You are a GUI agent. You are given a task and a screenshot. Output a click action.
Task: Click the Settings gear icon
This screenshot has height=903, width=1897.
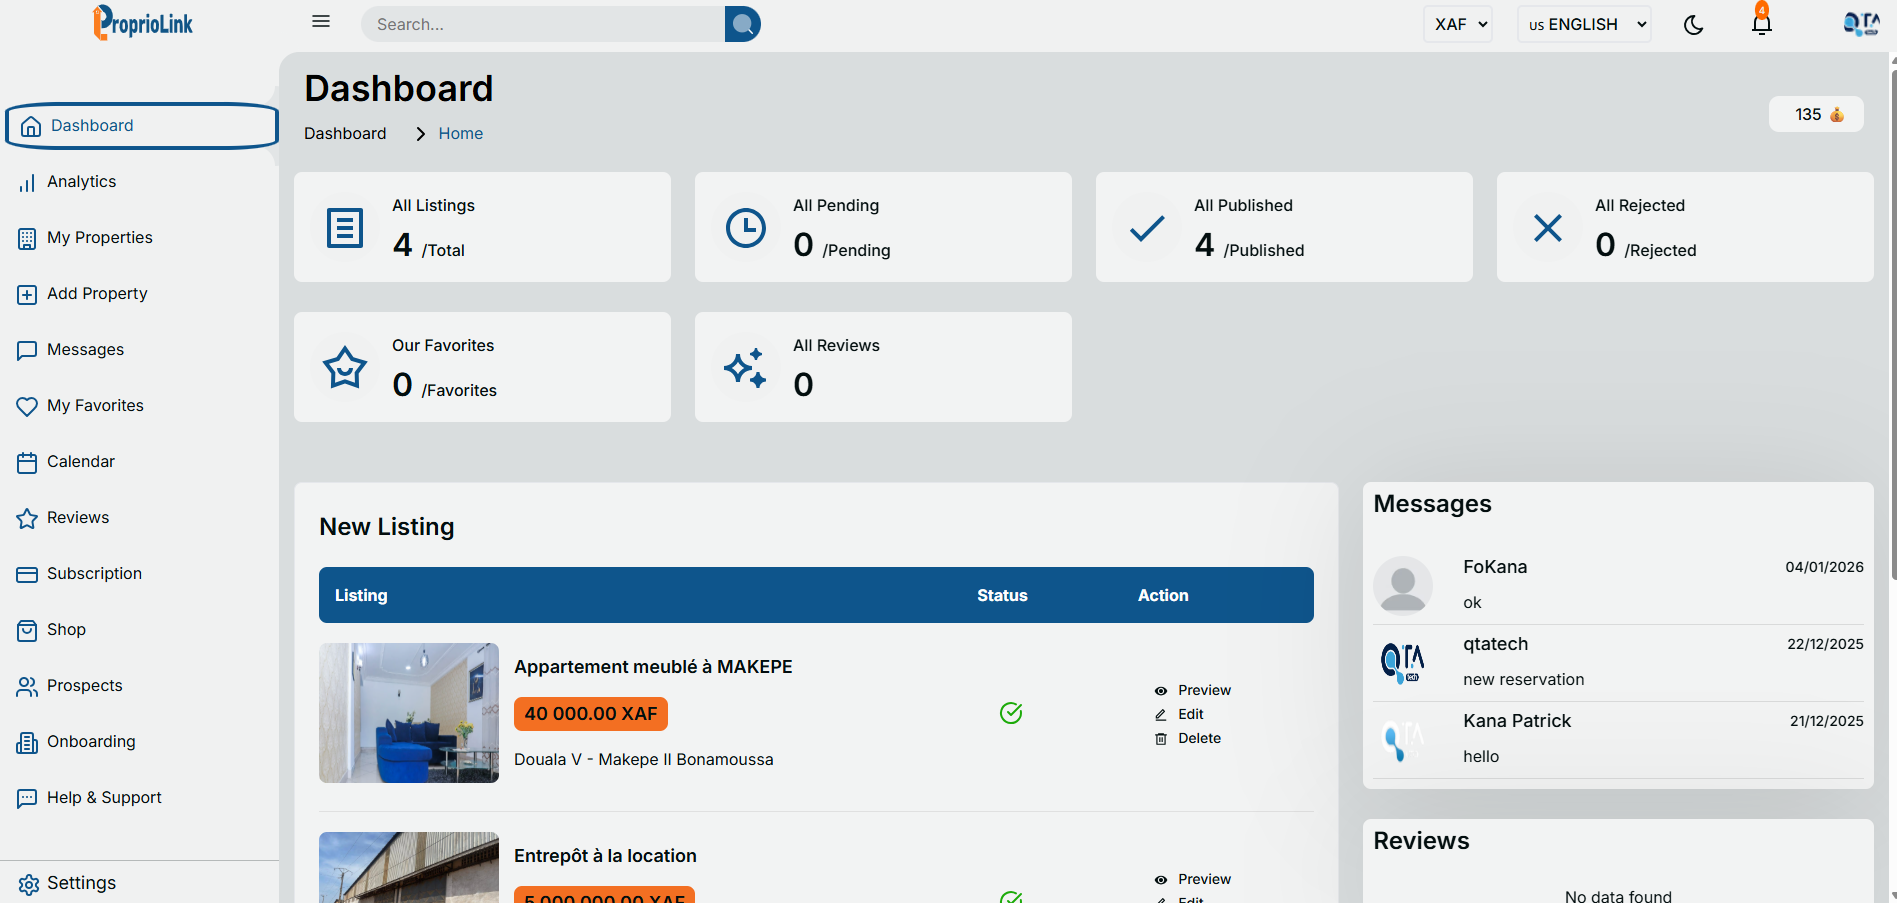[x=29, y=884]
